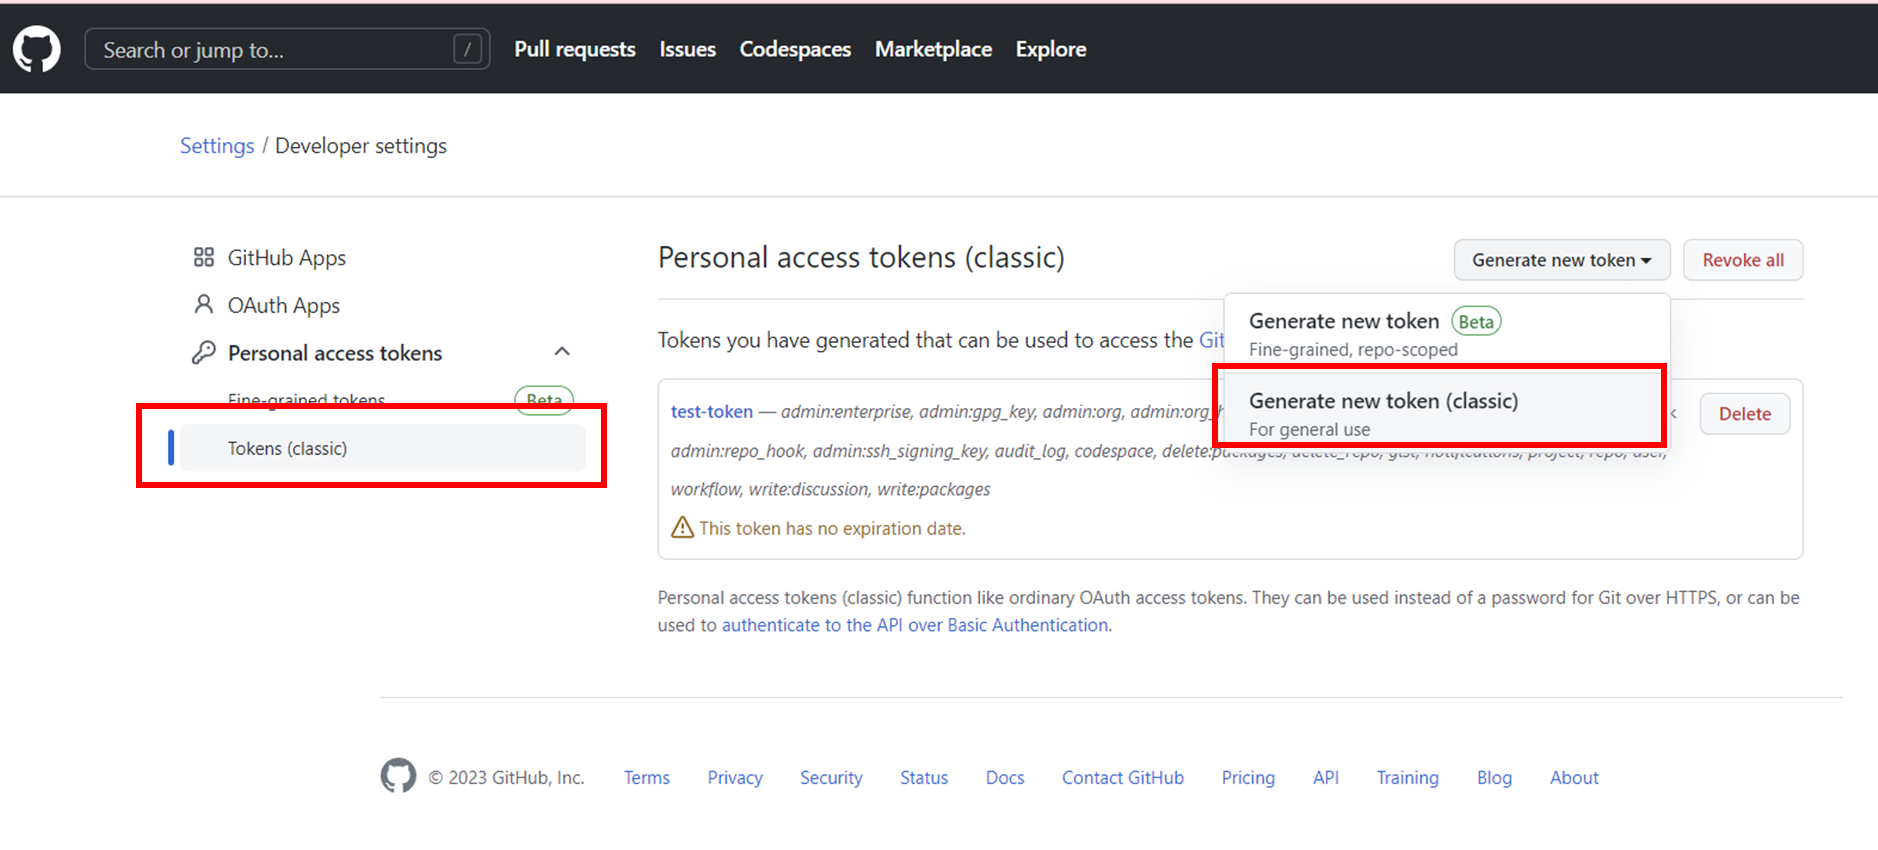Click the GitHub Apps grid icon
1878x850 pixels.
204,257
